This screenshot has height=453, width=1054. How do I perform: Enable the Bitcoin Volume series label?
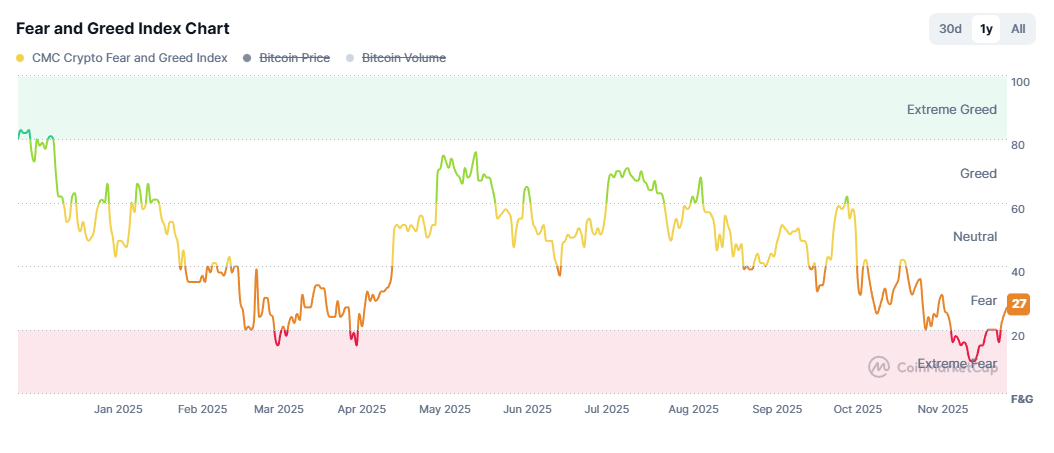403,58
